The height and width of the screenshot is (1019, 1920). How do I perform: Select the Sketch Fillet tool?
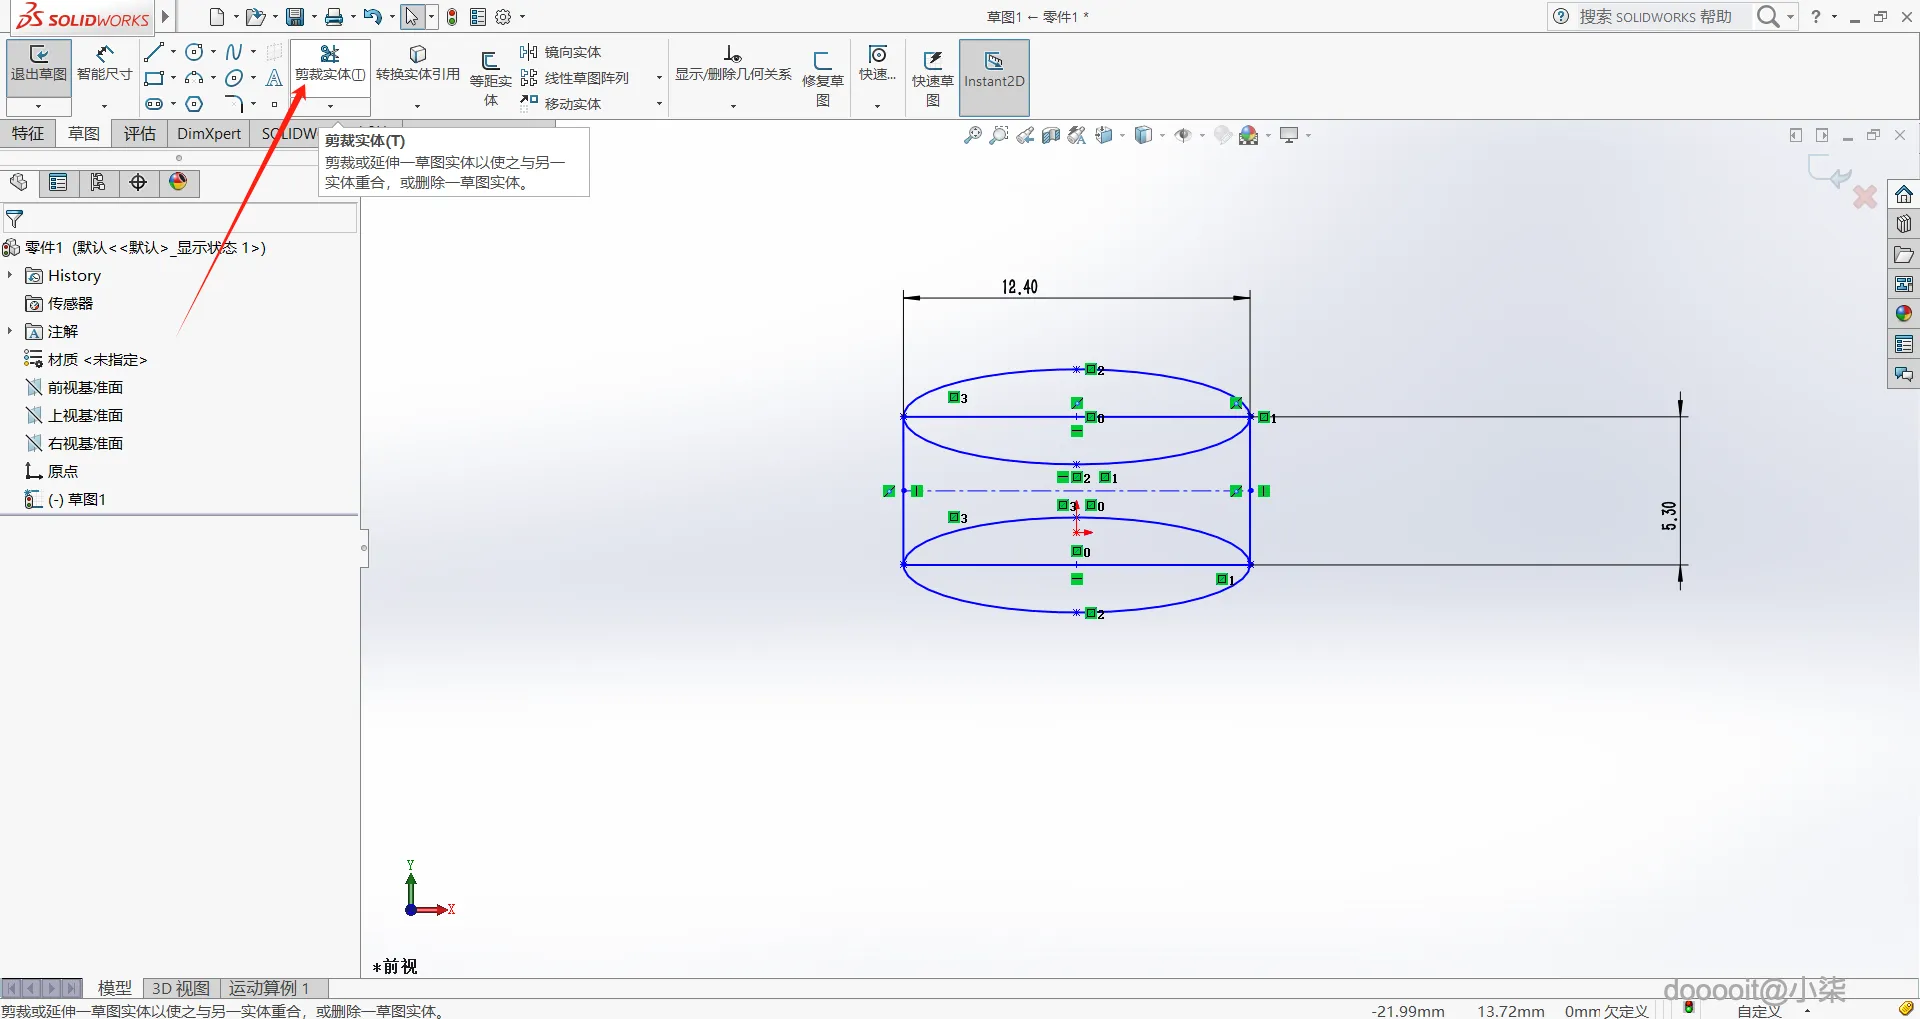pyautogui.click(x=234, y=104)
